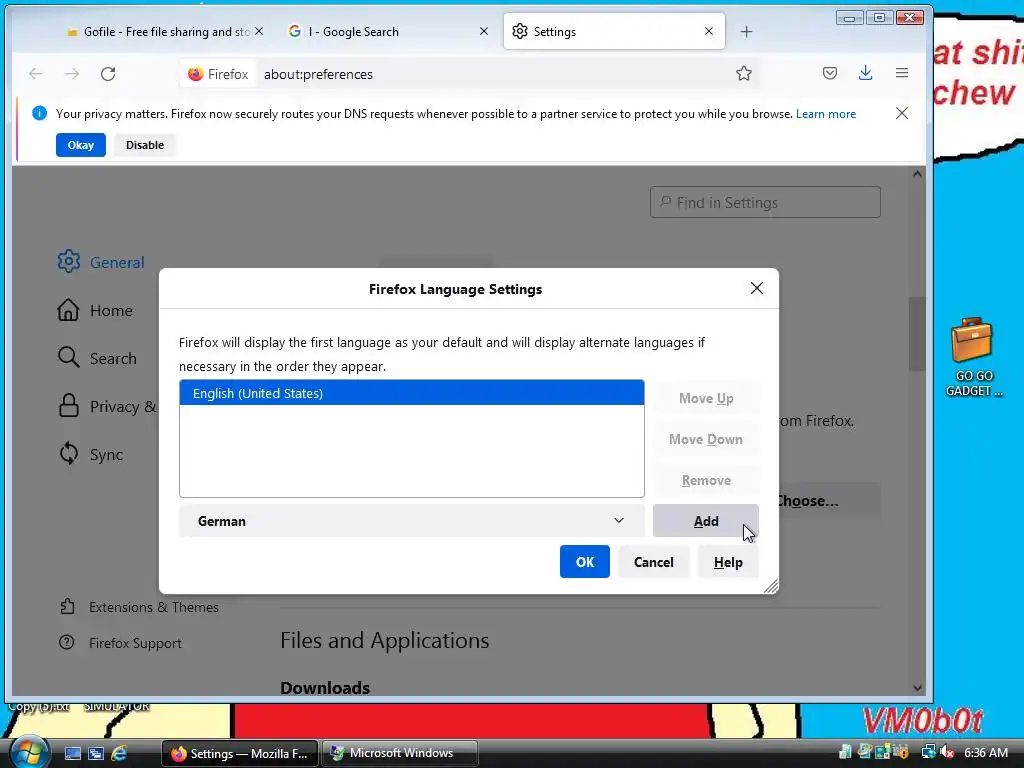Click Disable on the DNS notification

[144, 145]
